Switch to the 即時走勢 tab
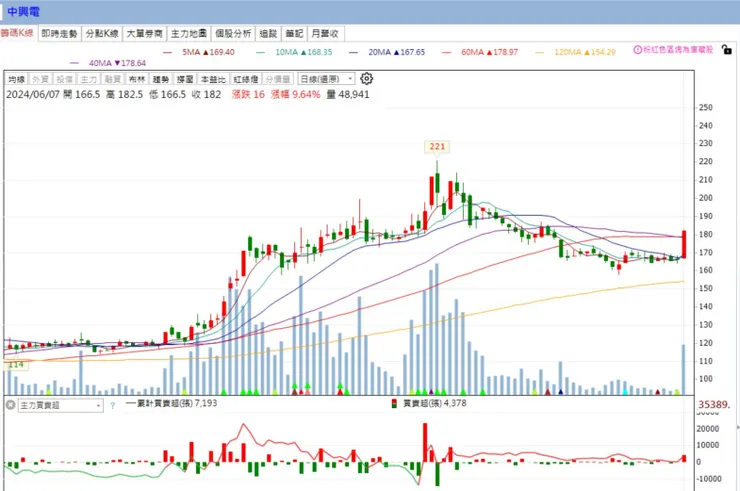740x491 pixels. (59, 34)
